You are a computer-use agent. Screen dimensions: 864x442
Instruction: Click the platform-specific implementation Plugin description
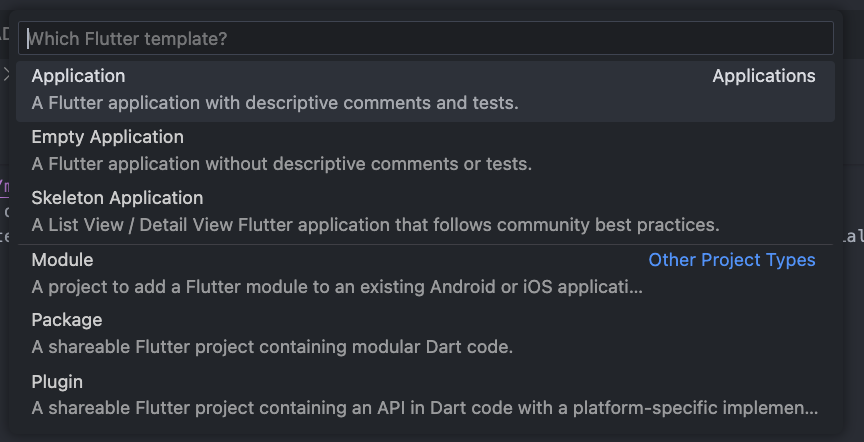pos(425,408)
